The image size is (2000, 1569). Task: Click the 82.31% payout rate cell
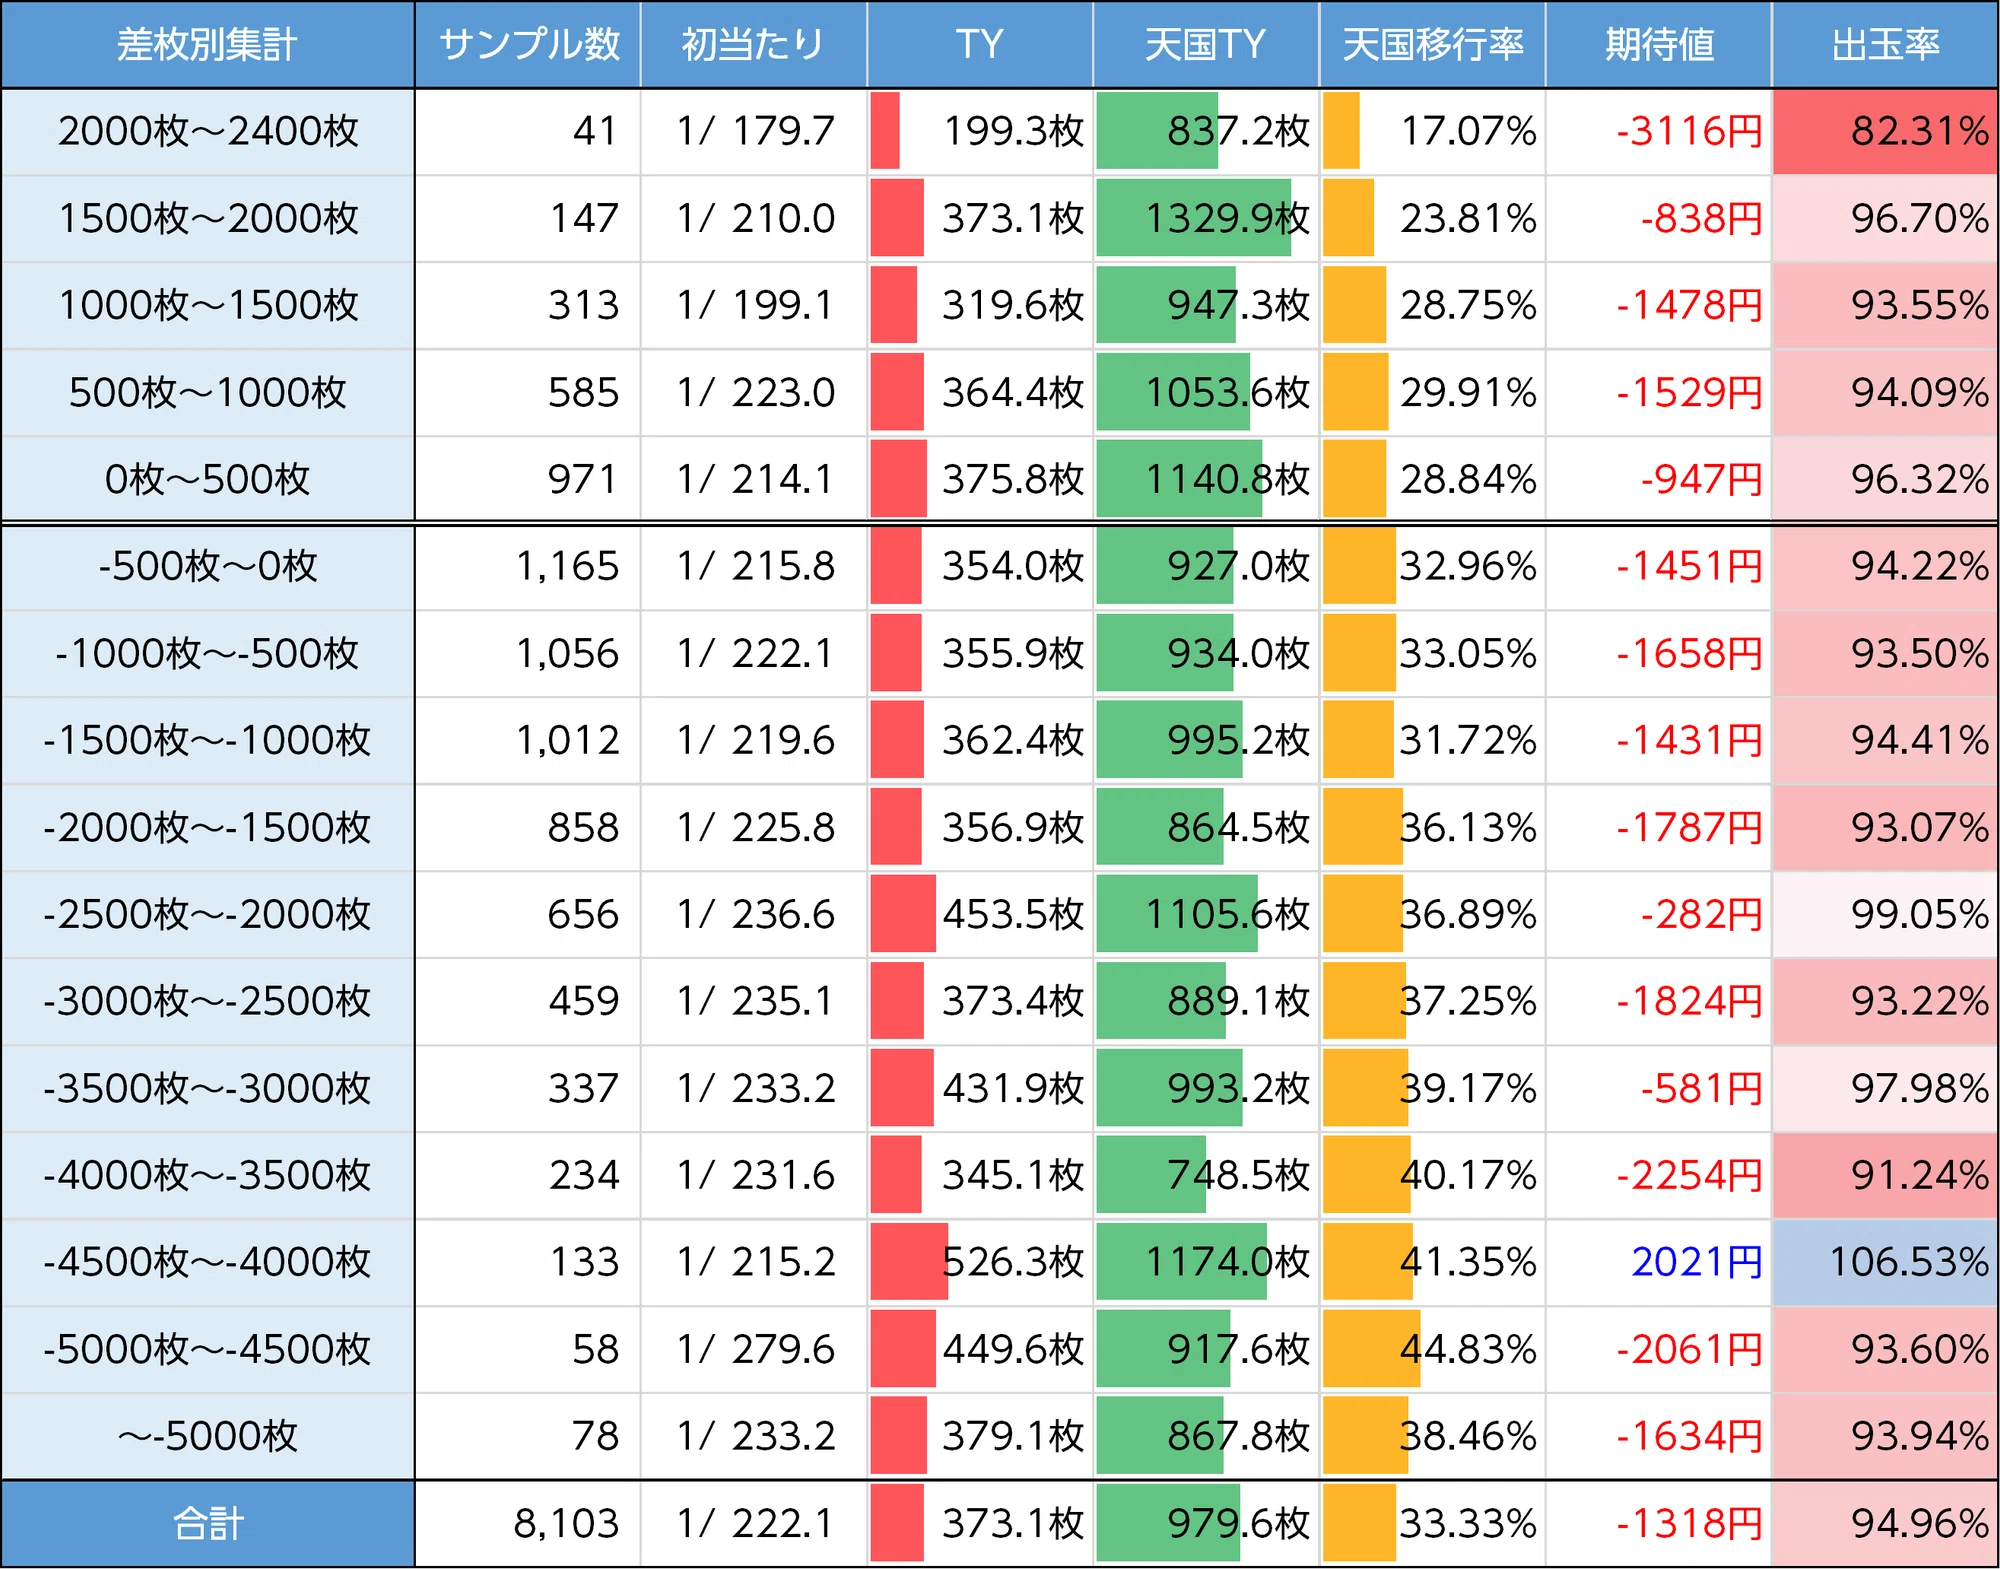coord(1885,131)
